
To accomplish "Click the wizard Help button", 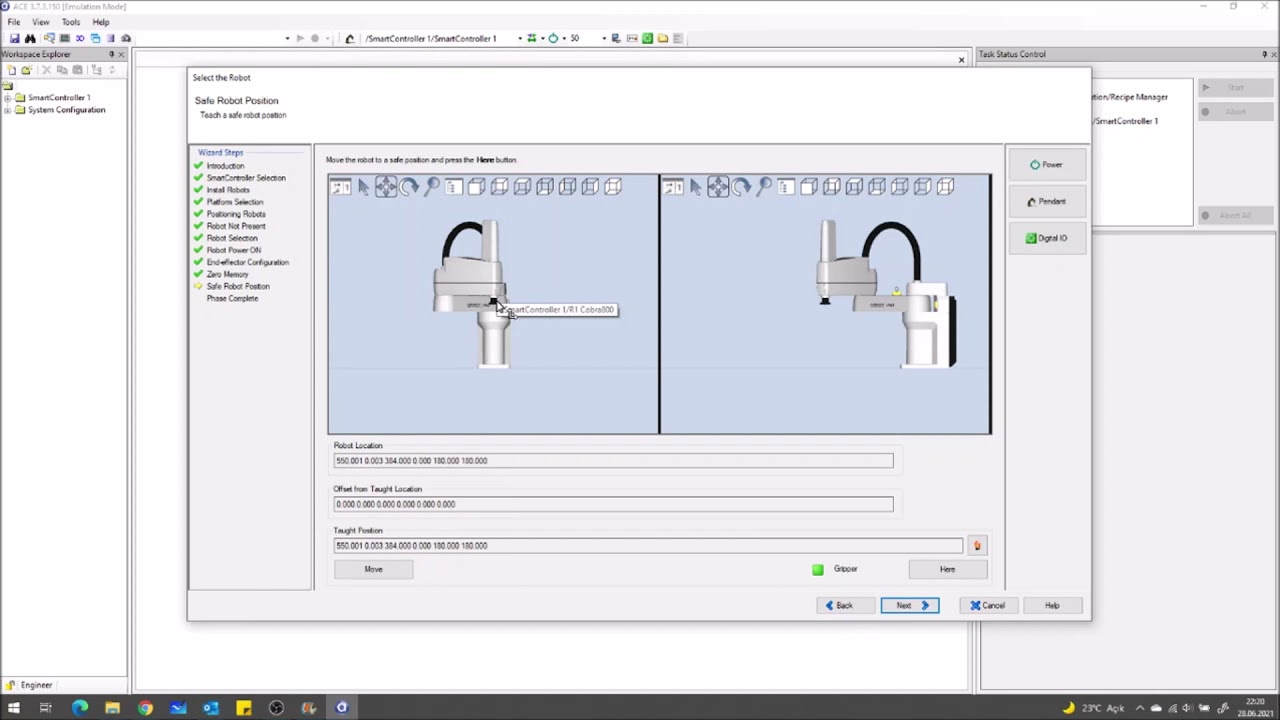I will pos(1052,605).
